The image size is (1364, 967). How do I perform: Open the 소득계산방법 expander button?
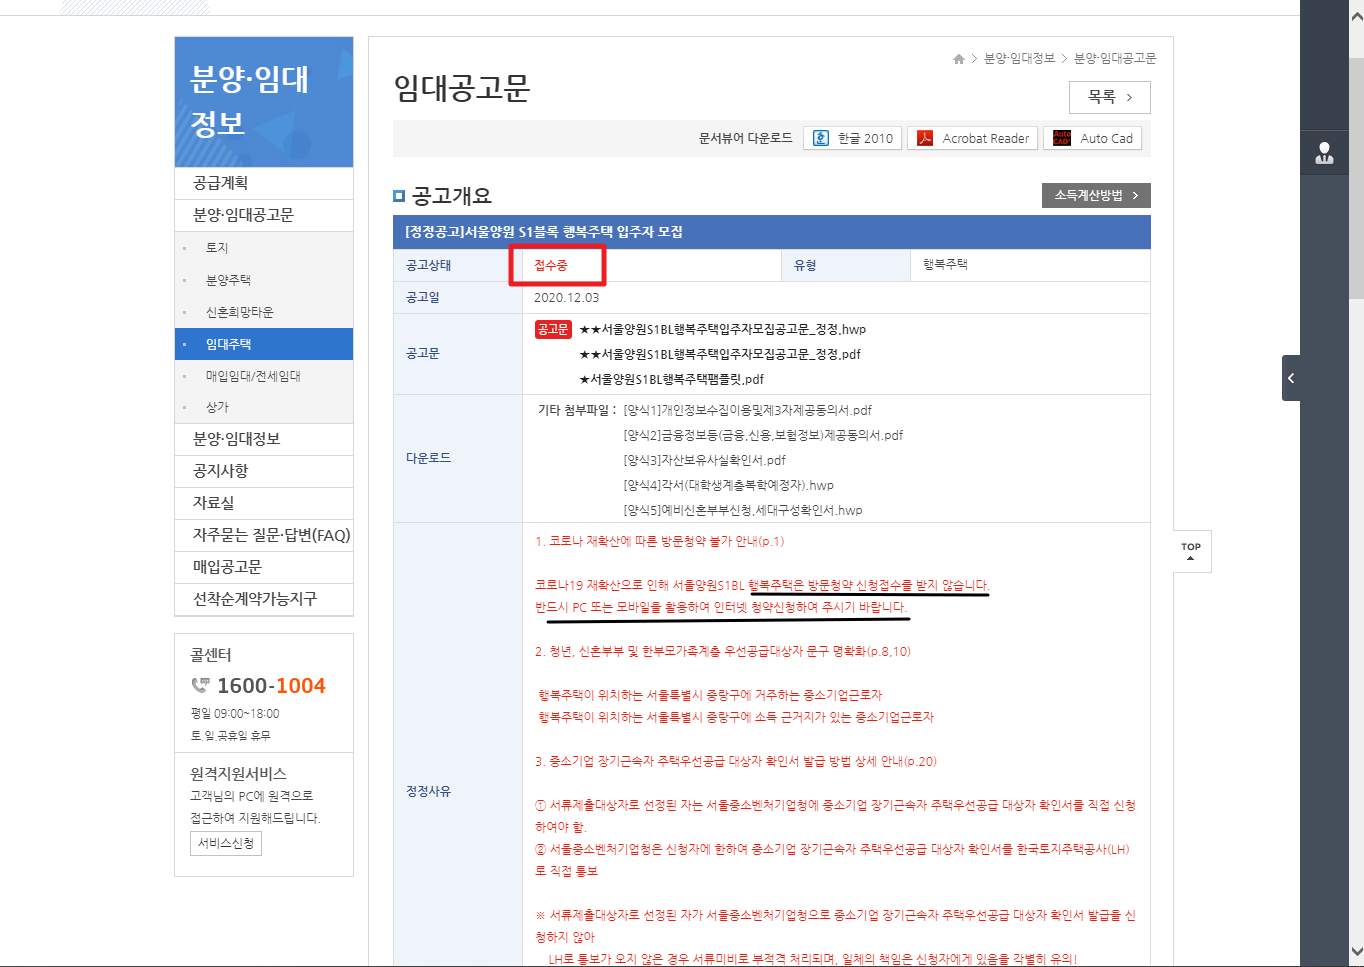pyautogui.click(x=1096, y=195)
